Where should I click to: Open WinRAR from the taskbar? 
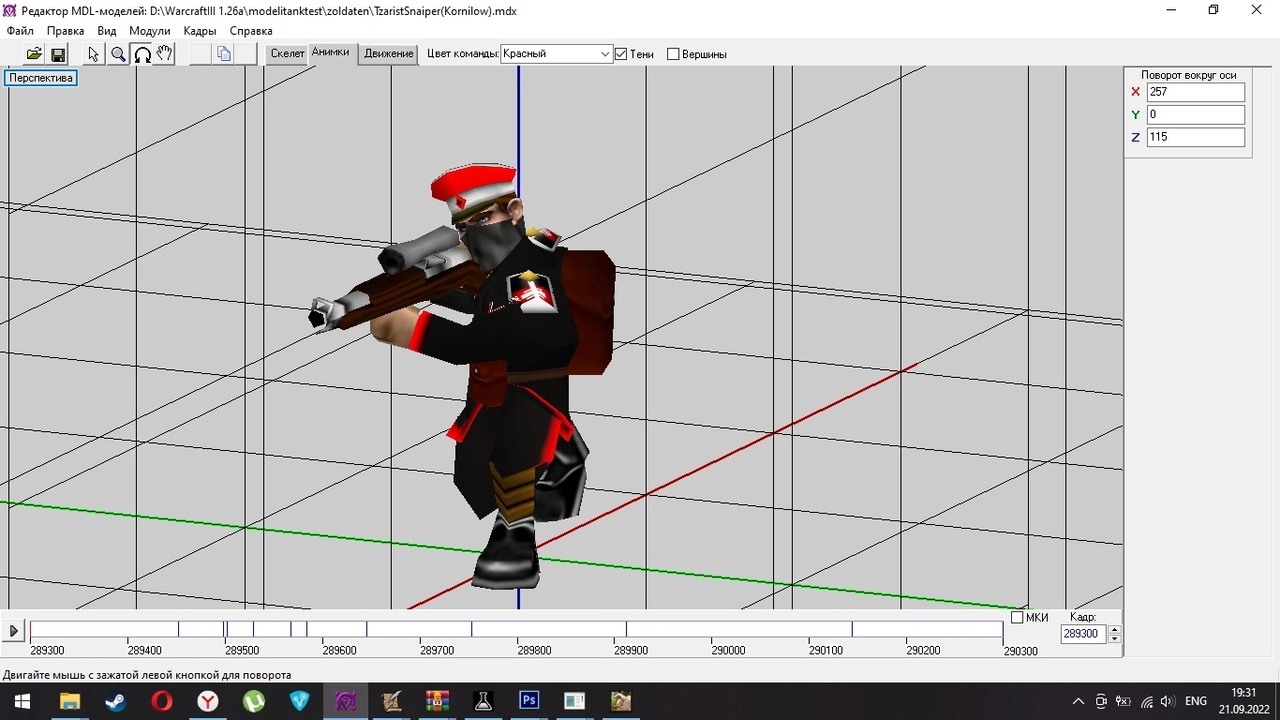(x=438, y=701)
